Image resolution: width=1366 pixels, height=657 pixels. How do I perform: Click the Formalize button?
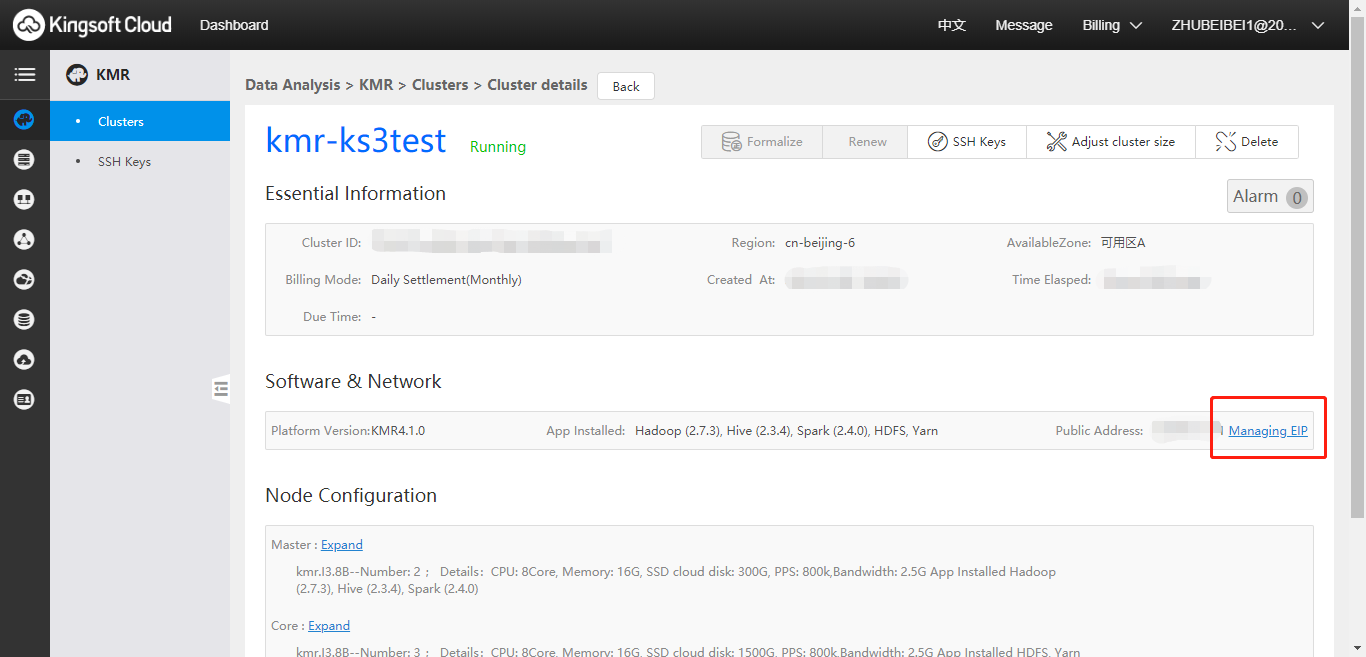pyautogui.click(x=762, y=142)
